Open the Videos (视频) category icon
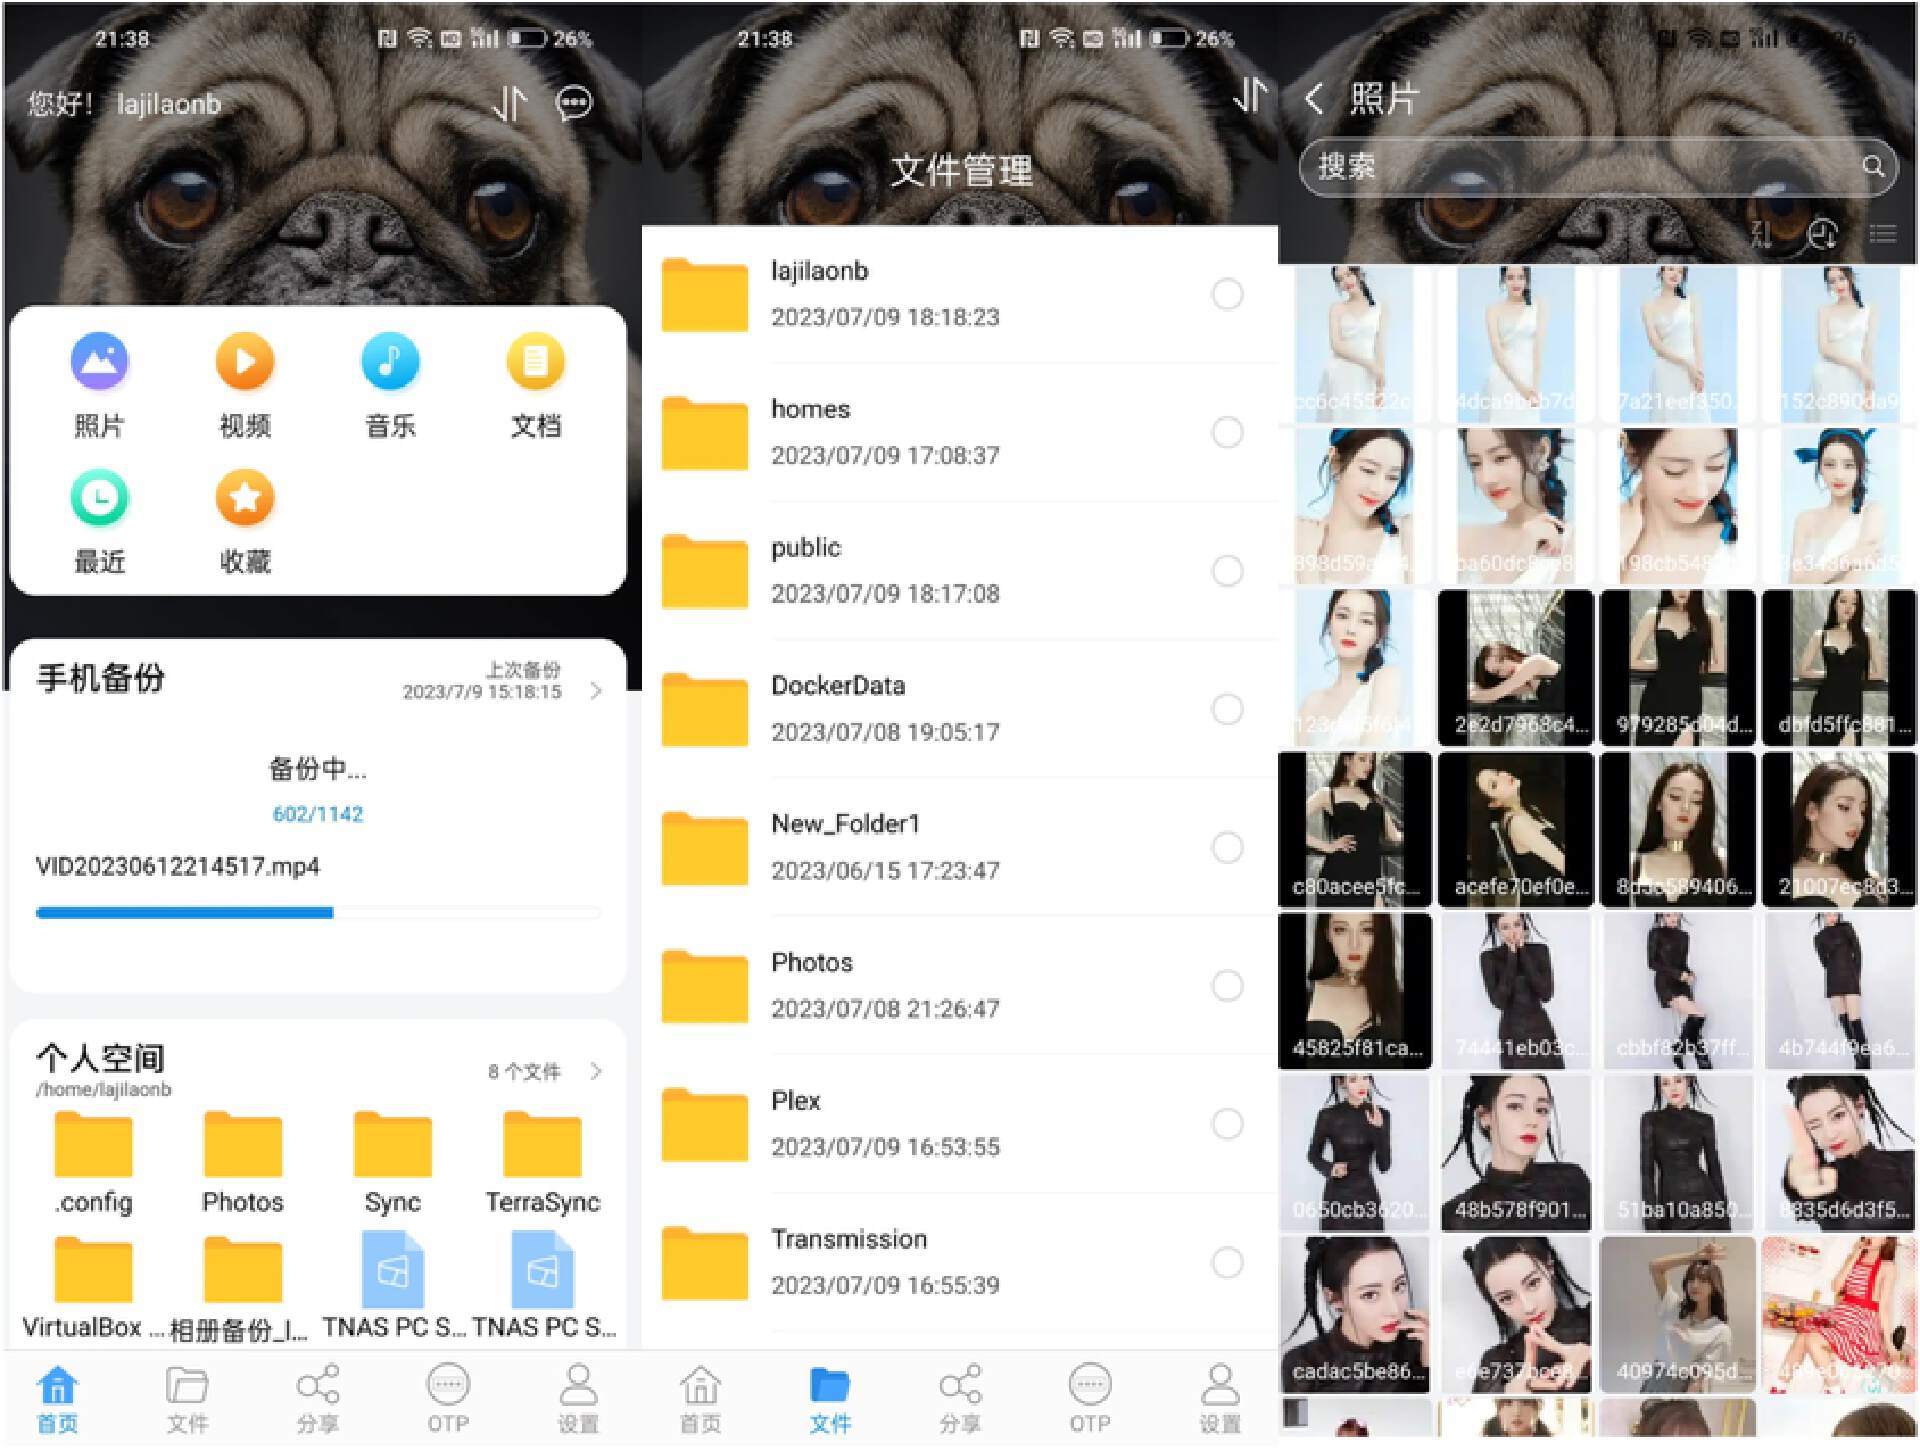Viewport: 1920px width, 1451px height. pyautogui.click(x=245, y=362)
